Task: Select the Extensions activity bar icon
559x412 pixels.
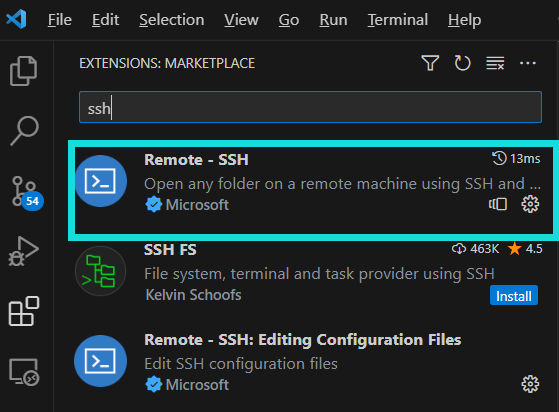Action: click(x=24, y=311)
